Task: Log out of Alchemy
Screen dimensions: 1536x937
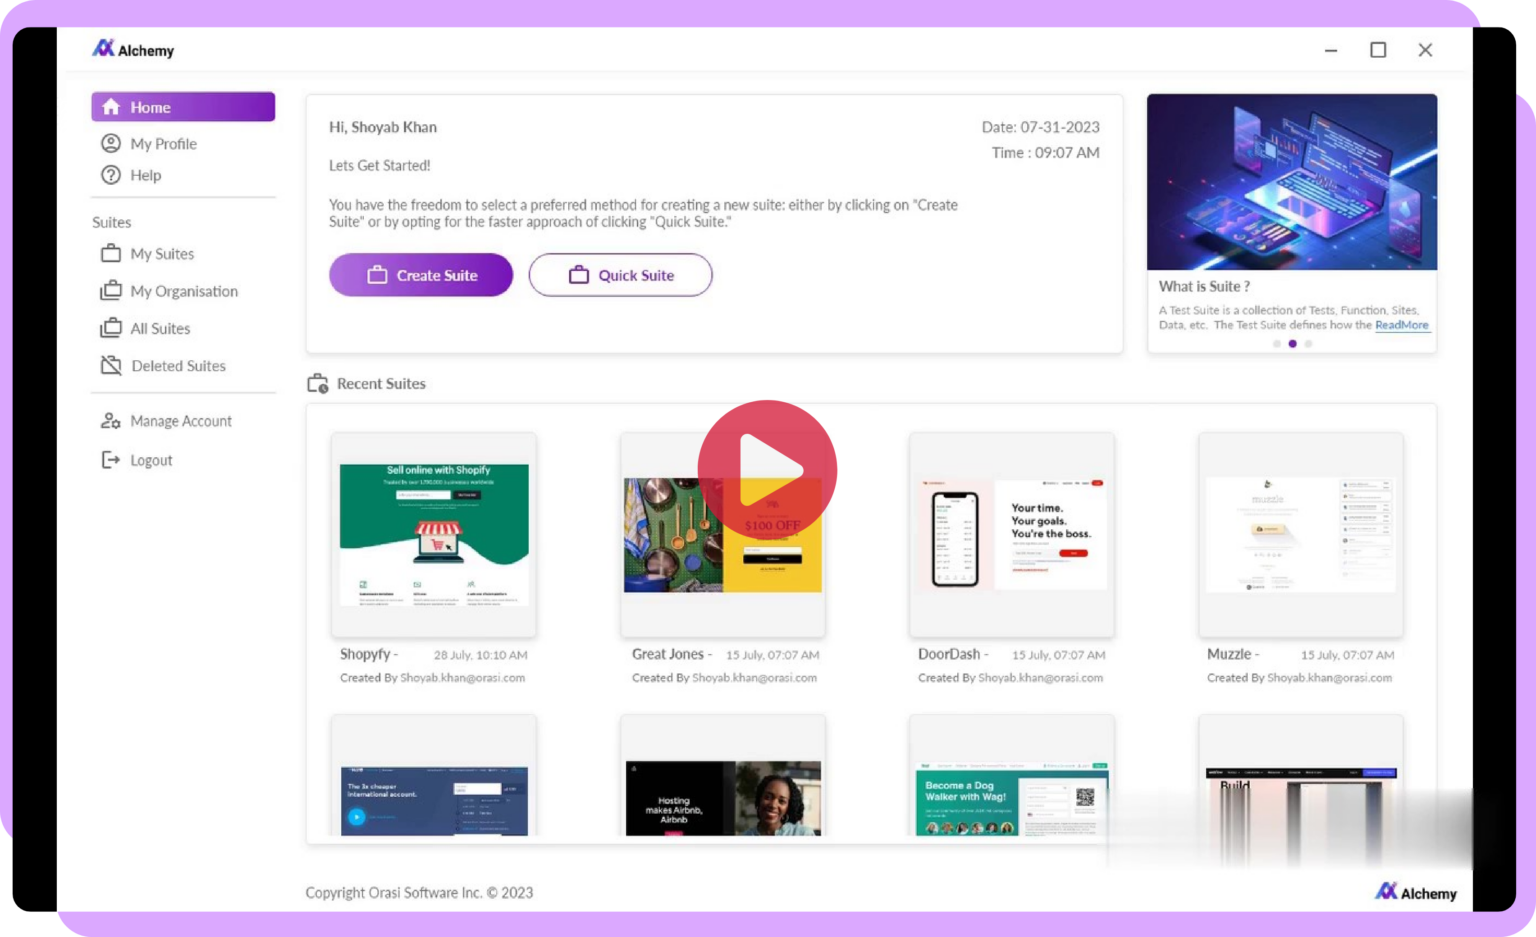Action: click(137, 460)
